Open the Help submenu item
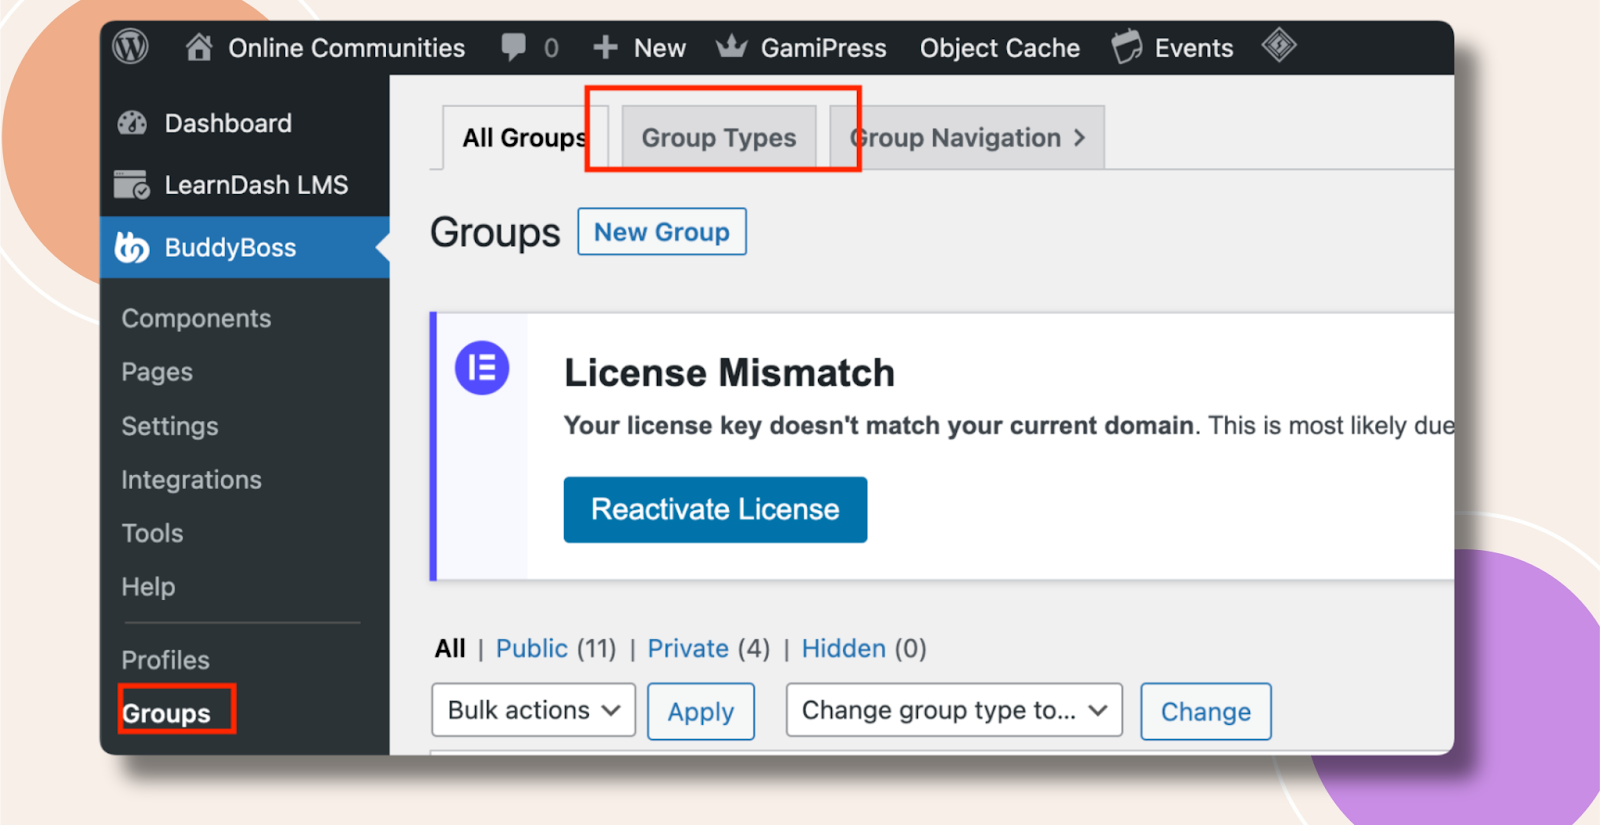Image resolution: width=1600 pixels, height=825 pixels. tap(148, 587)
